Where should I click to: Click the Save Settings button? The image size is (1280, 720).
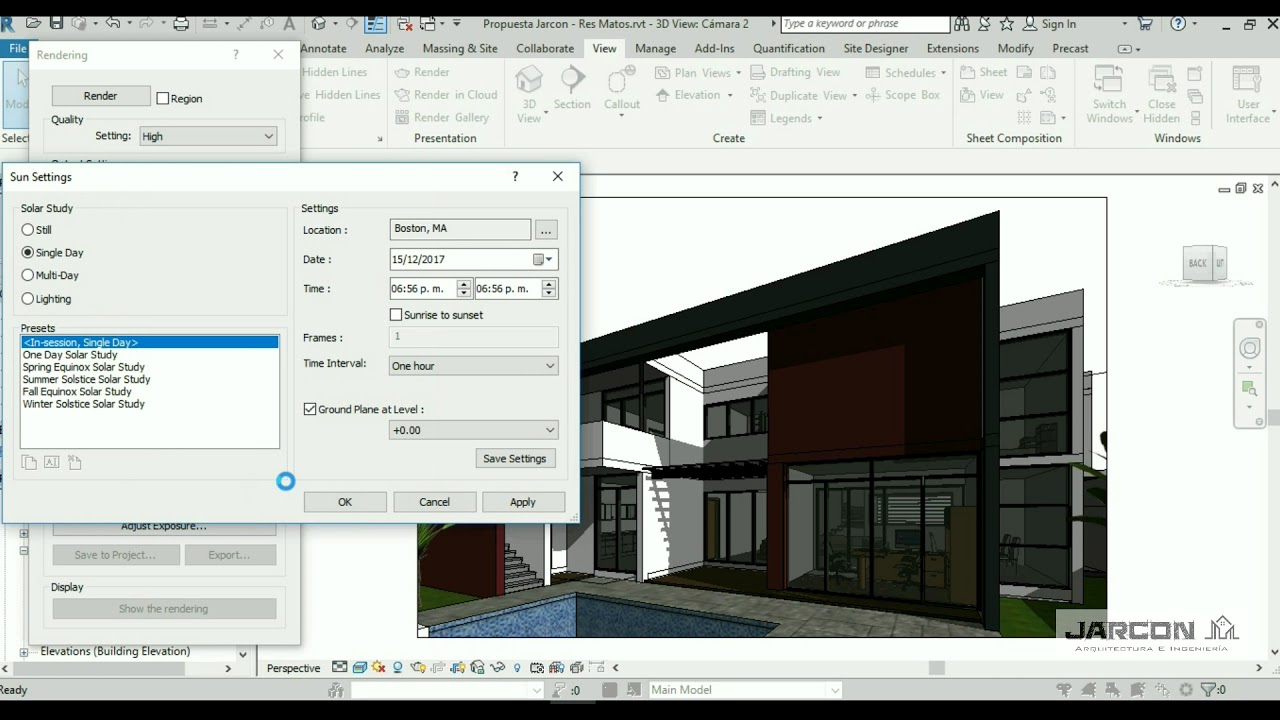point(515,459)
